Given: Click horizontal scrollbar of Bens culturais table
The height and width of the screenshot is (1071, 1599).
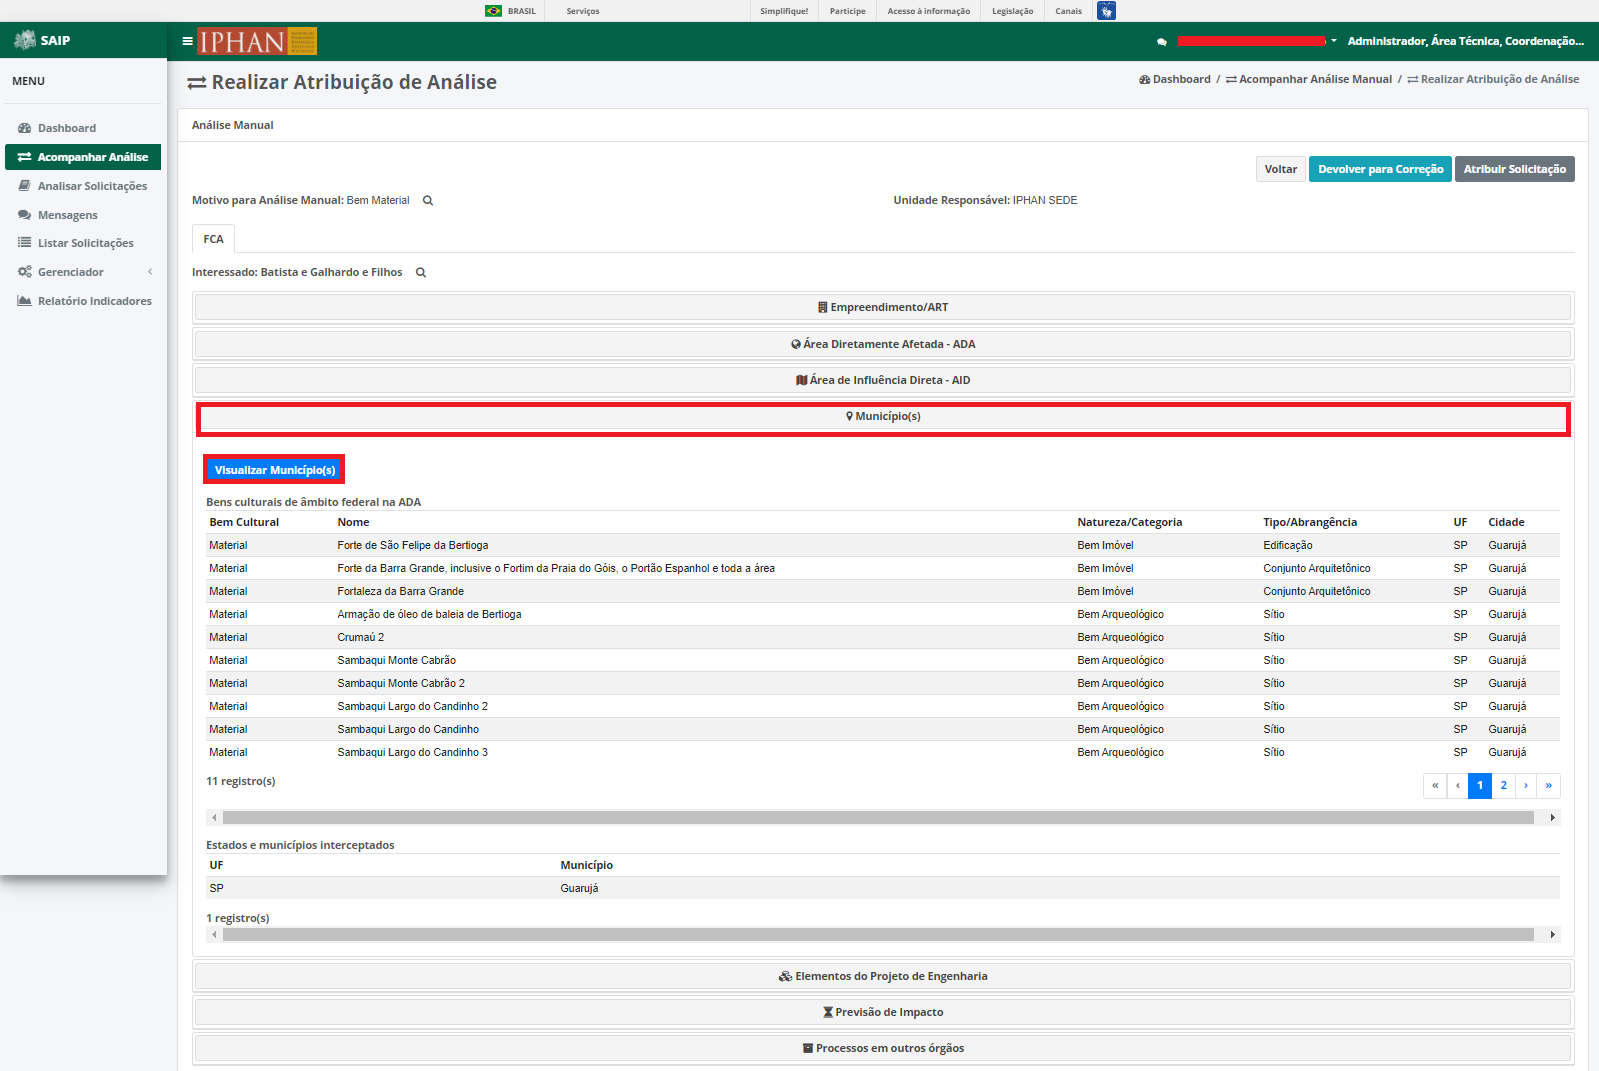Looking at the screenshot, I should (878, 818).
